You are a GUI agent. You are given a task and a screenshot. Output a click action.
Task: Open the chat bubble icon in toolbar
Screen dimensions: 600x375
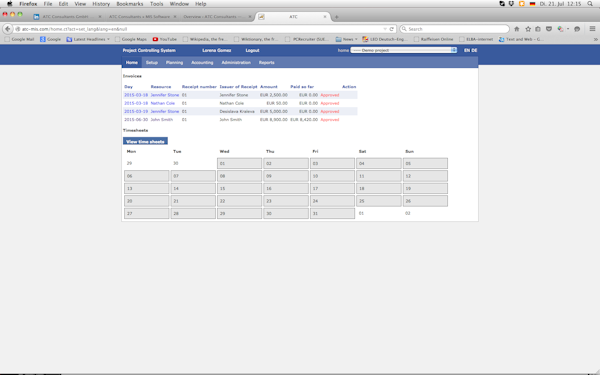tap(577, 29)
